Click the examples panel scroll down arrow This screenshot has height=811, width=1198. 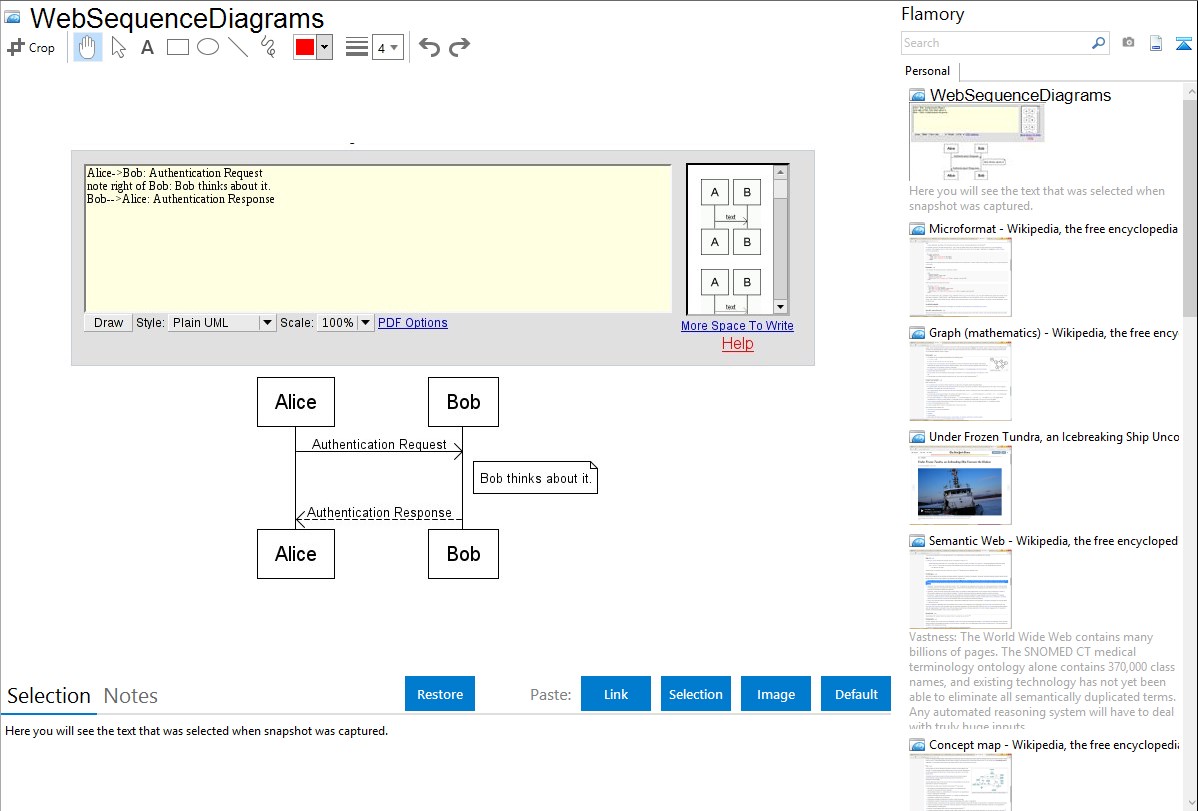(x=780, y=307)
